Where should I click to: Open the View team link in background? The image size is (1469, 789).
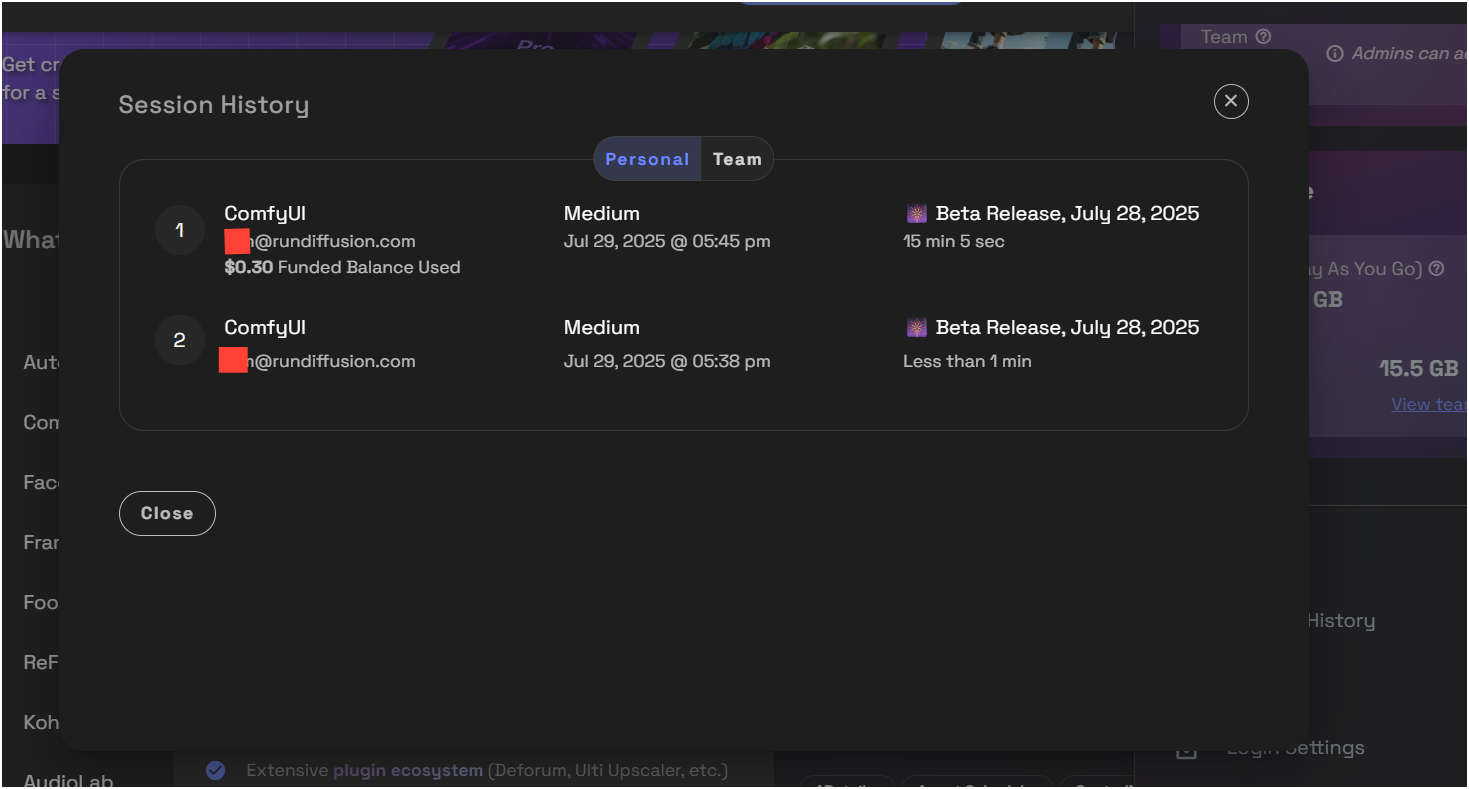1429,404
